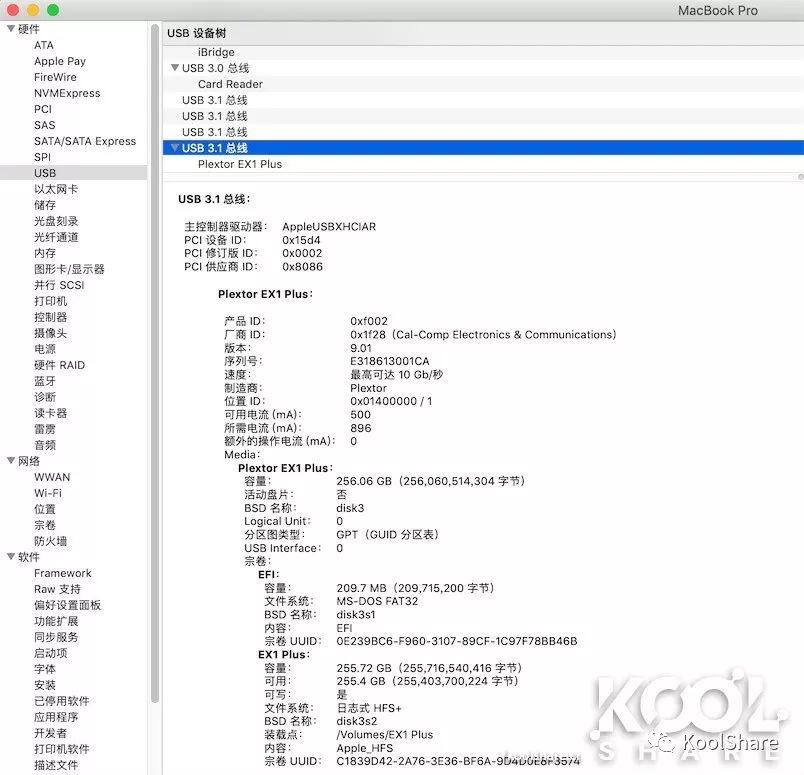804x775 pixels.
Task: Open 雷雳 in the sidebar
Action: click(x=45, y=429)
